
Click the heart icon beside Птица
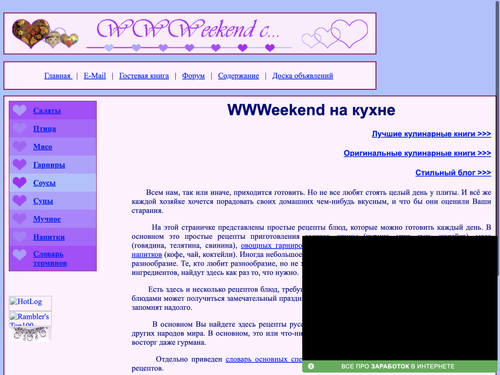[20, 128]
